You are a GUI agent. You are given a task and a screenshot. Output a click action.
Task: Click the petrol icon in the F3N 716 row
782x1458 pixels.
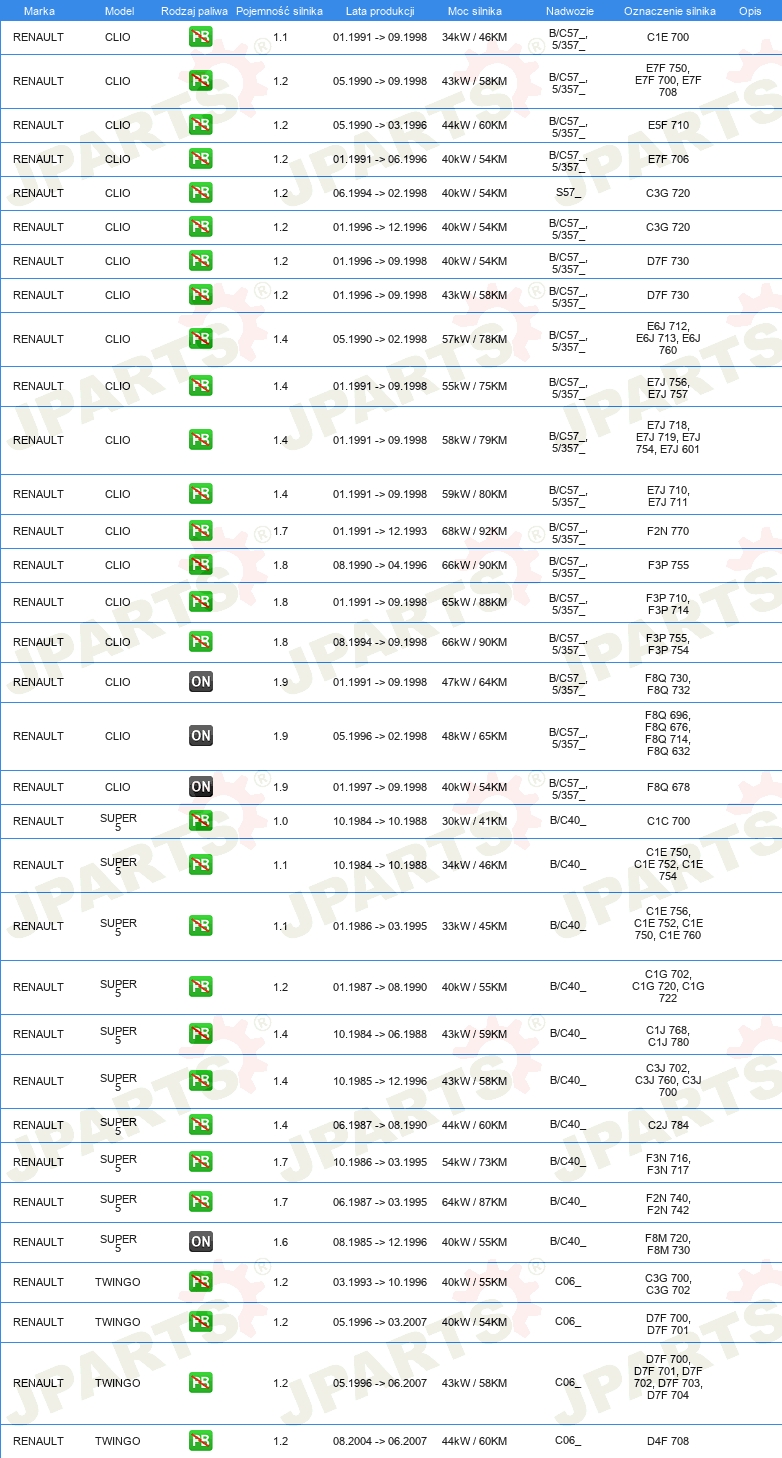[201, 1162]
